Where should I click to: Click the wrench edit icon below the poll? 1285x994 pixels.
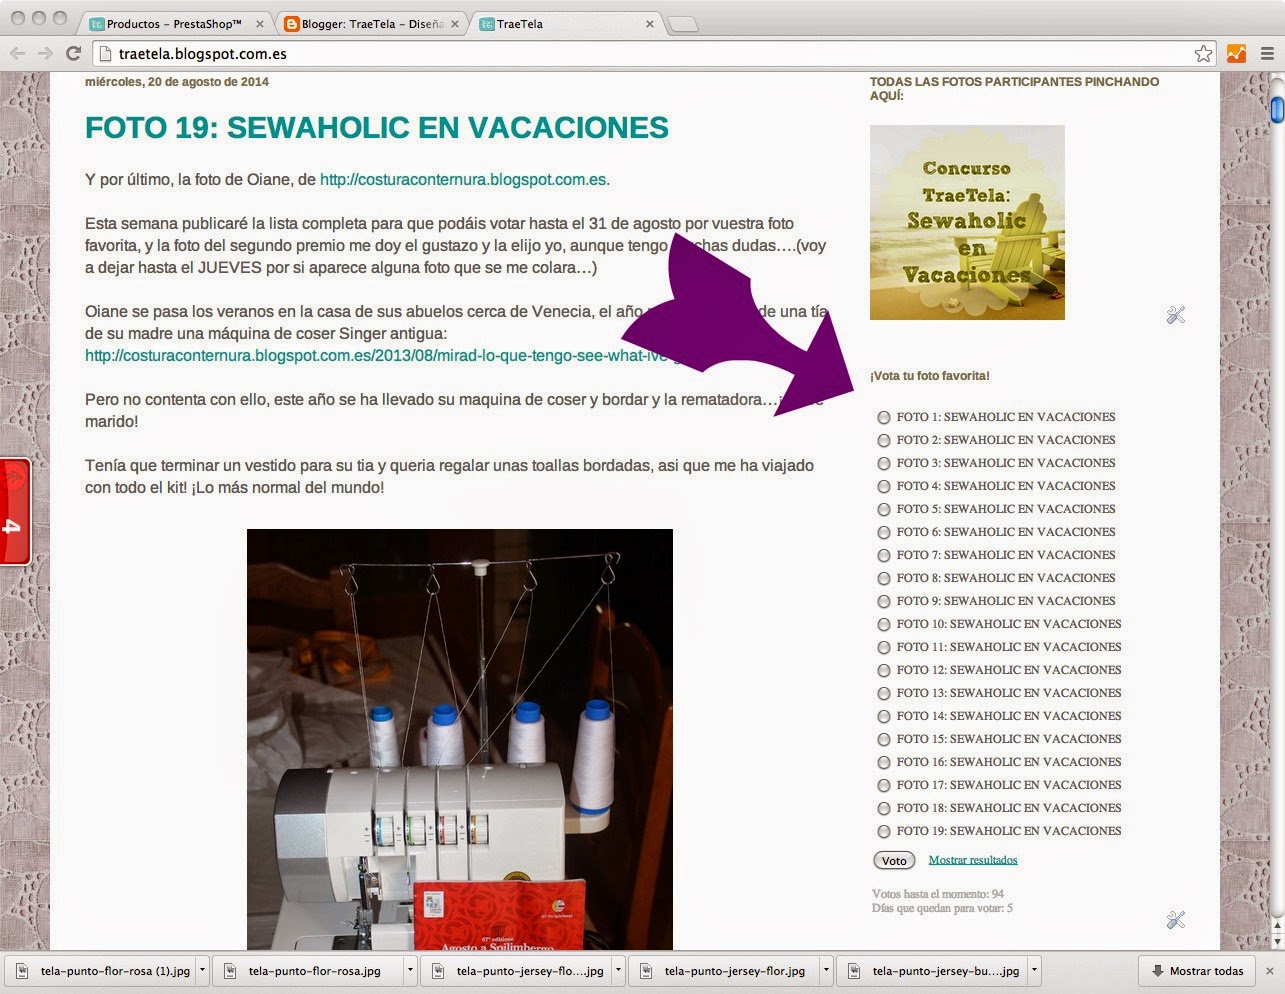pos(1176,920)
